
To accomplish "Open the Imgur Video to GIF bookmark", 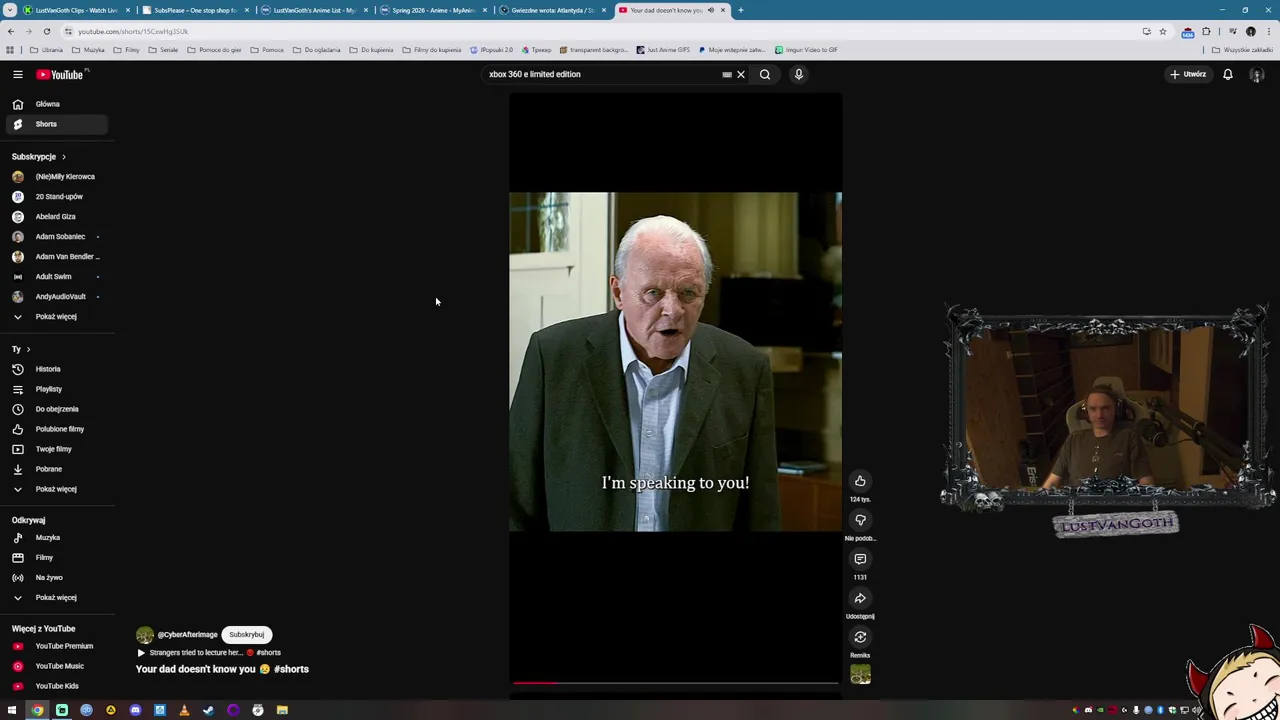I will click(x=806, y=49).
